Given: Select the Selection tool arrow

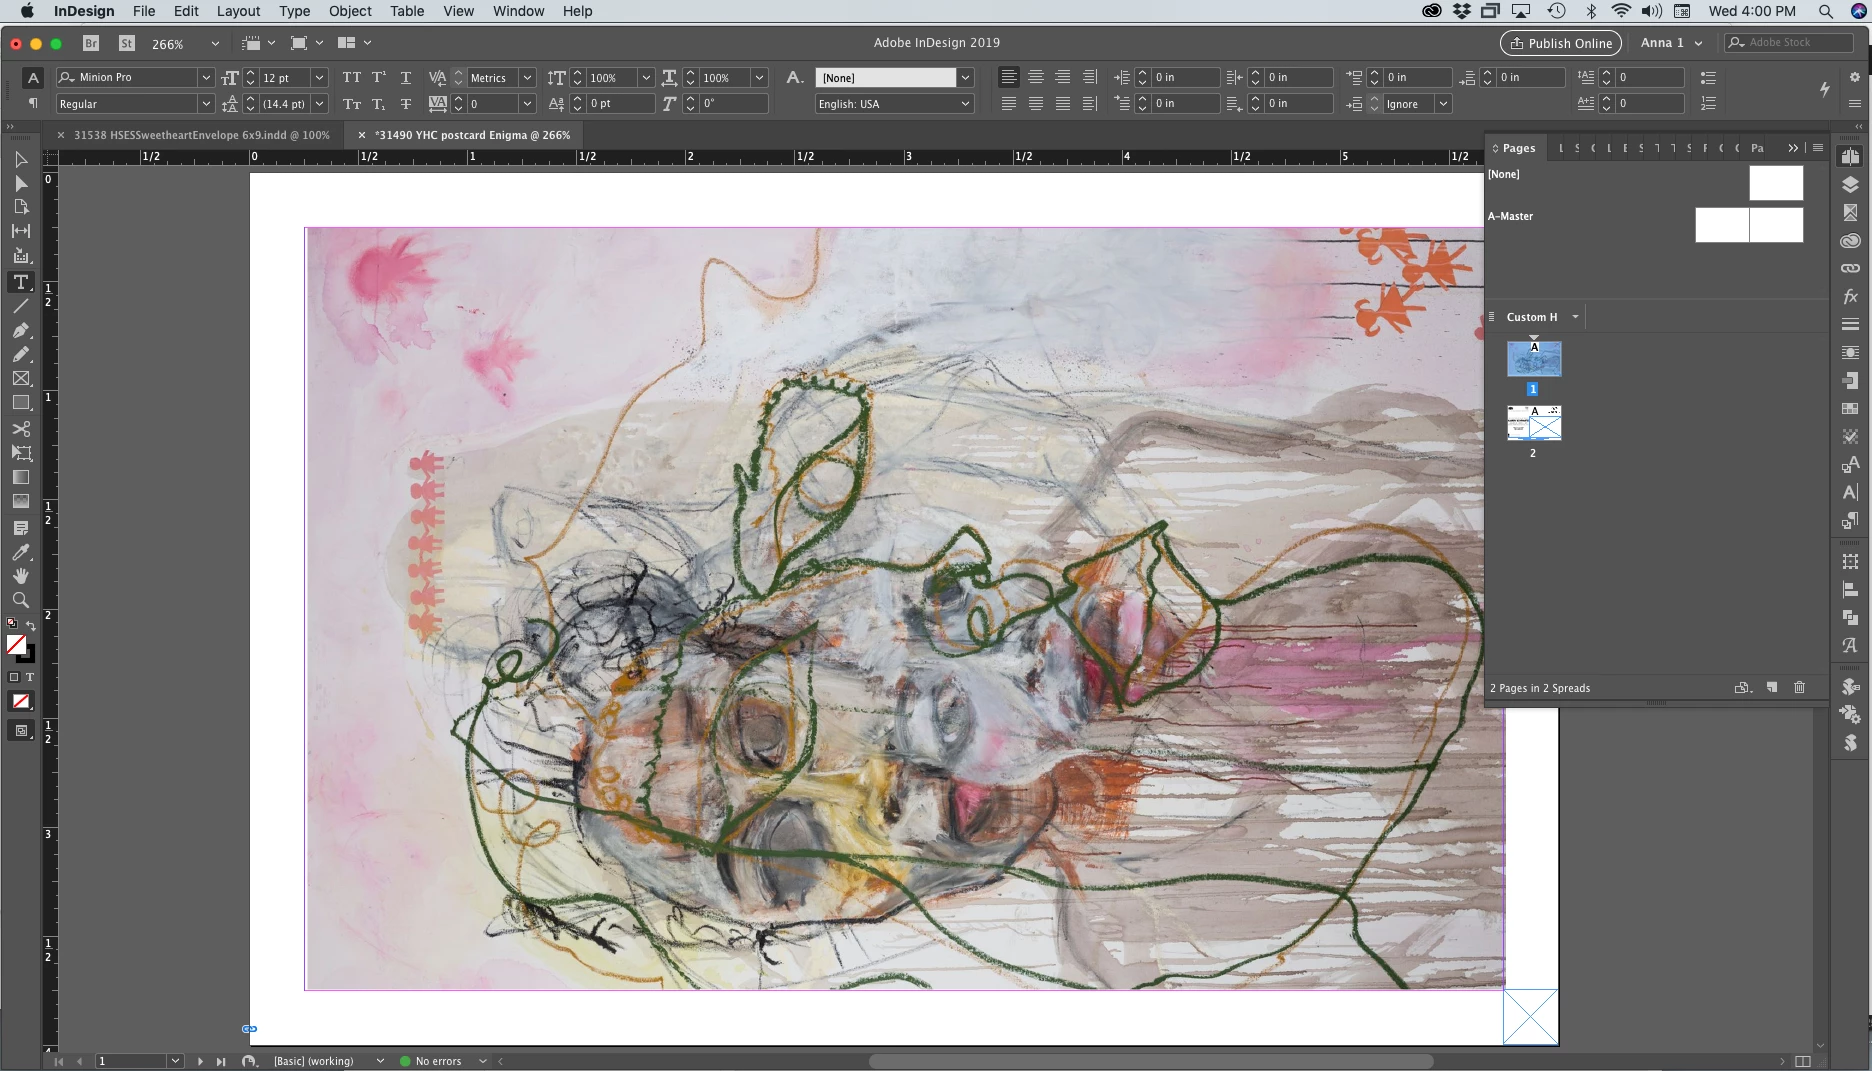Looking at the screenshot, I should [x=20, y=159].
